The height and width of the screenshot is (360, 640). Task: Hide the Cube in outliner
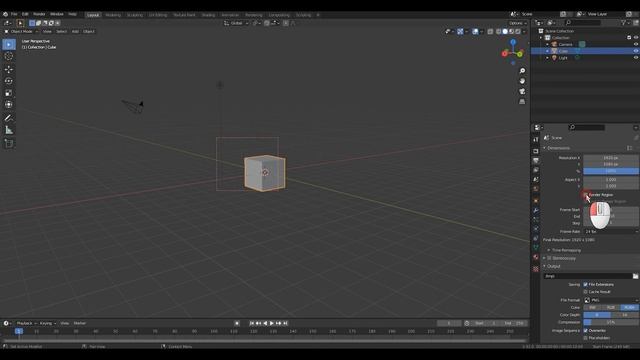[636, 51]
